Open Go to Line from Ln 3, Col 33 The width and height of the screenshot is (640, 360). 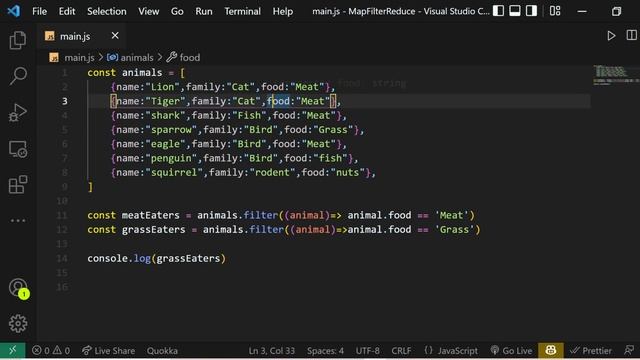tap(271, 351)
